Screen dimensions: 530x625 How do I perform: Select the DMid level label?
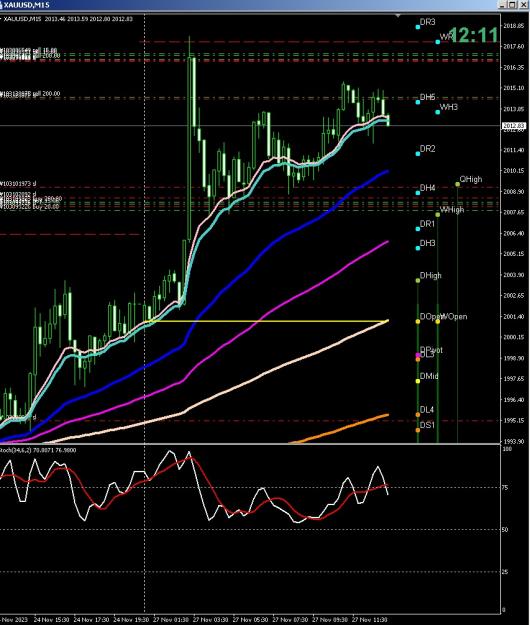pos(429,376)
